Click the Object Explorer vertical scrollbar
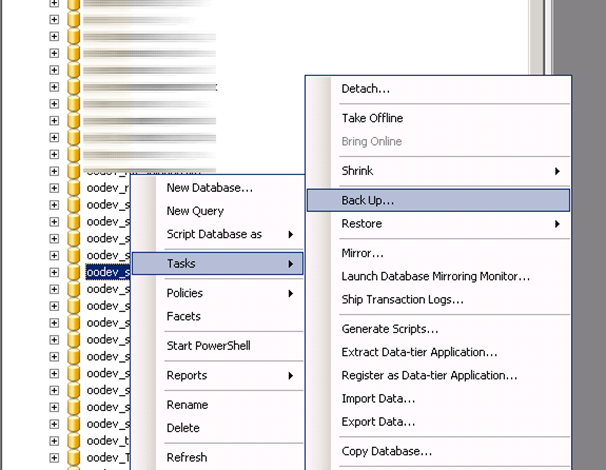The image size is (606, 470). point(537,37)
